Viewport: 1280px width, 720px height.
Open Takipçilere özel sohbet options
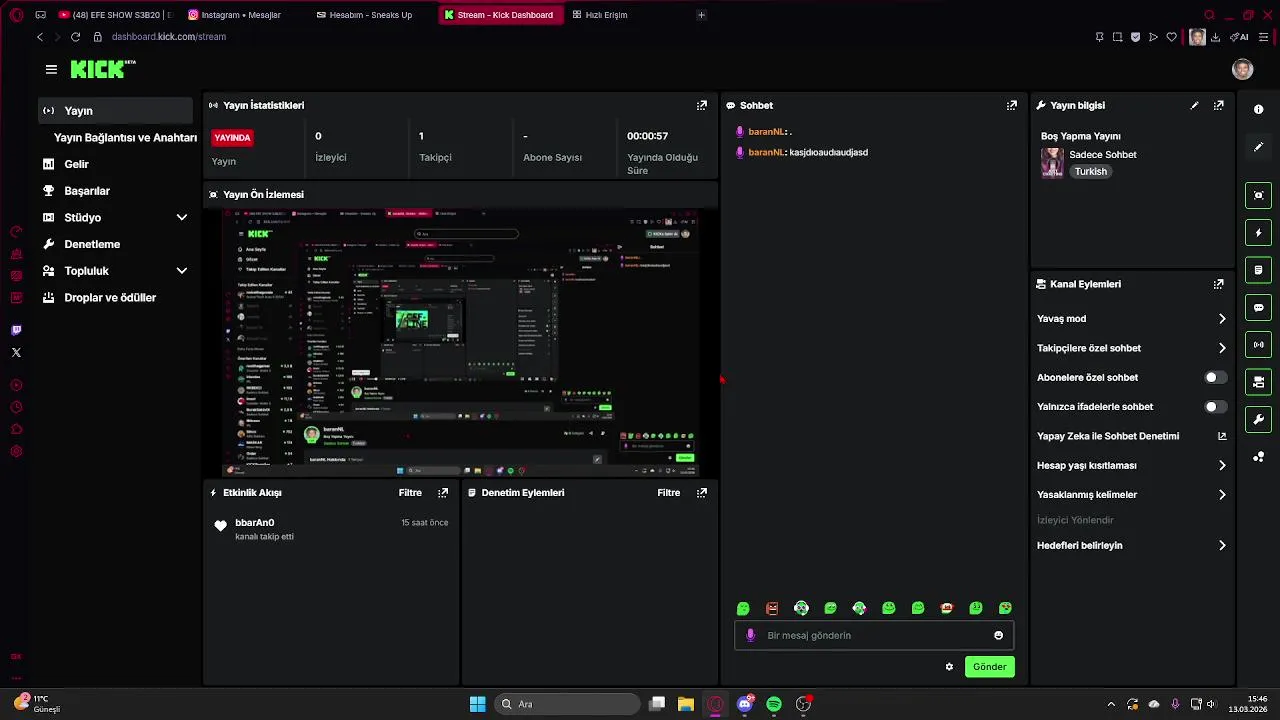[1131, 348]
